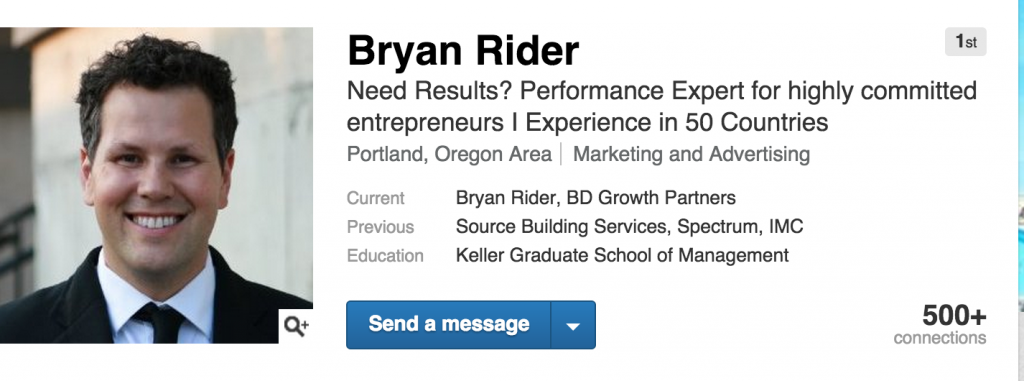1024x381 pixels.
Task: Open Source Building Services previous employer
Action: (562, 226)
